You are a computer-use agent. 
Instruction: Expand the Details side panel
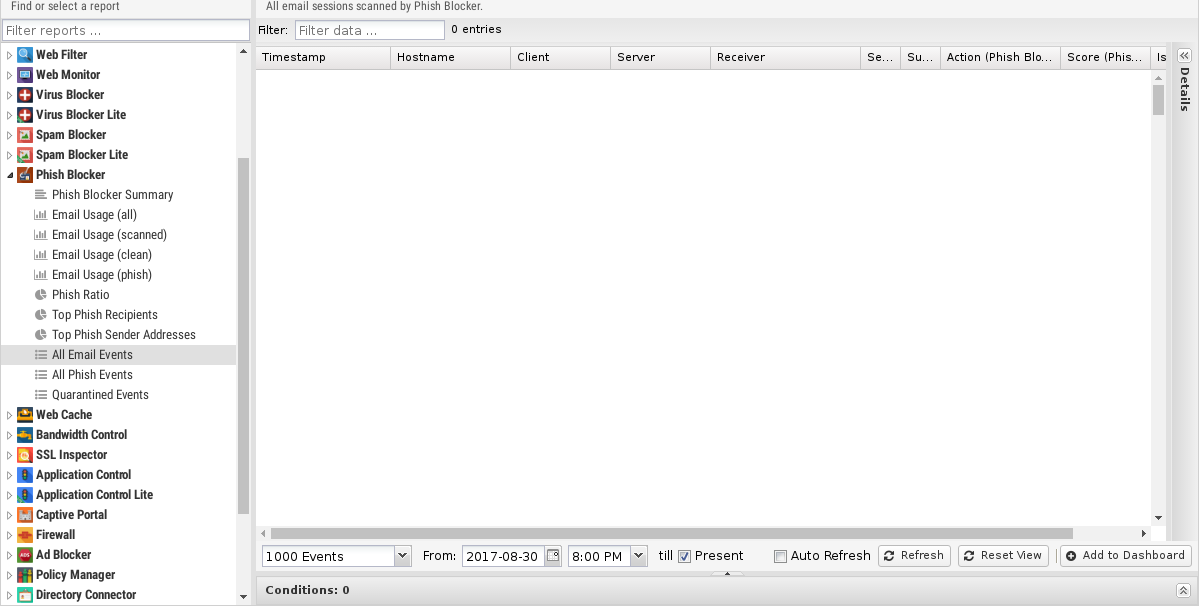[x=1184, y=57]
